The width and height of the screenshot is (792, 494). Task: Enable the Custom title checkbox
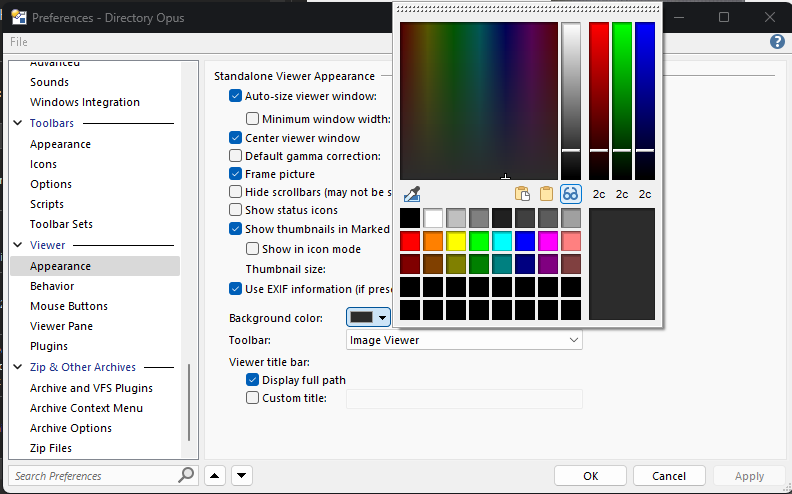[252, 398]
